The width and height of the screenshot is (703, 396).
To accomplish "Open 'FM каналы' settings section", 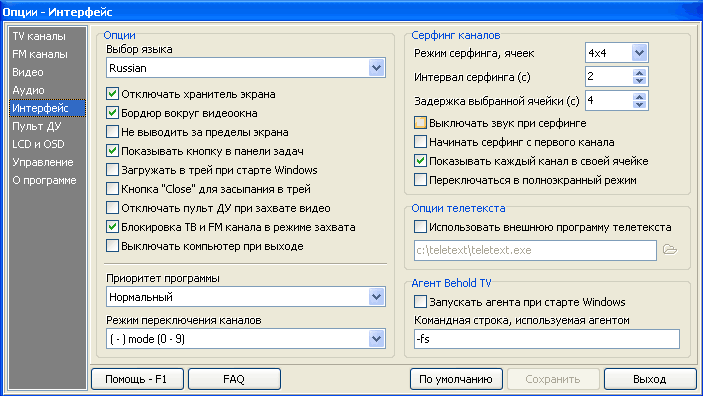I will (x=48, y=54).
